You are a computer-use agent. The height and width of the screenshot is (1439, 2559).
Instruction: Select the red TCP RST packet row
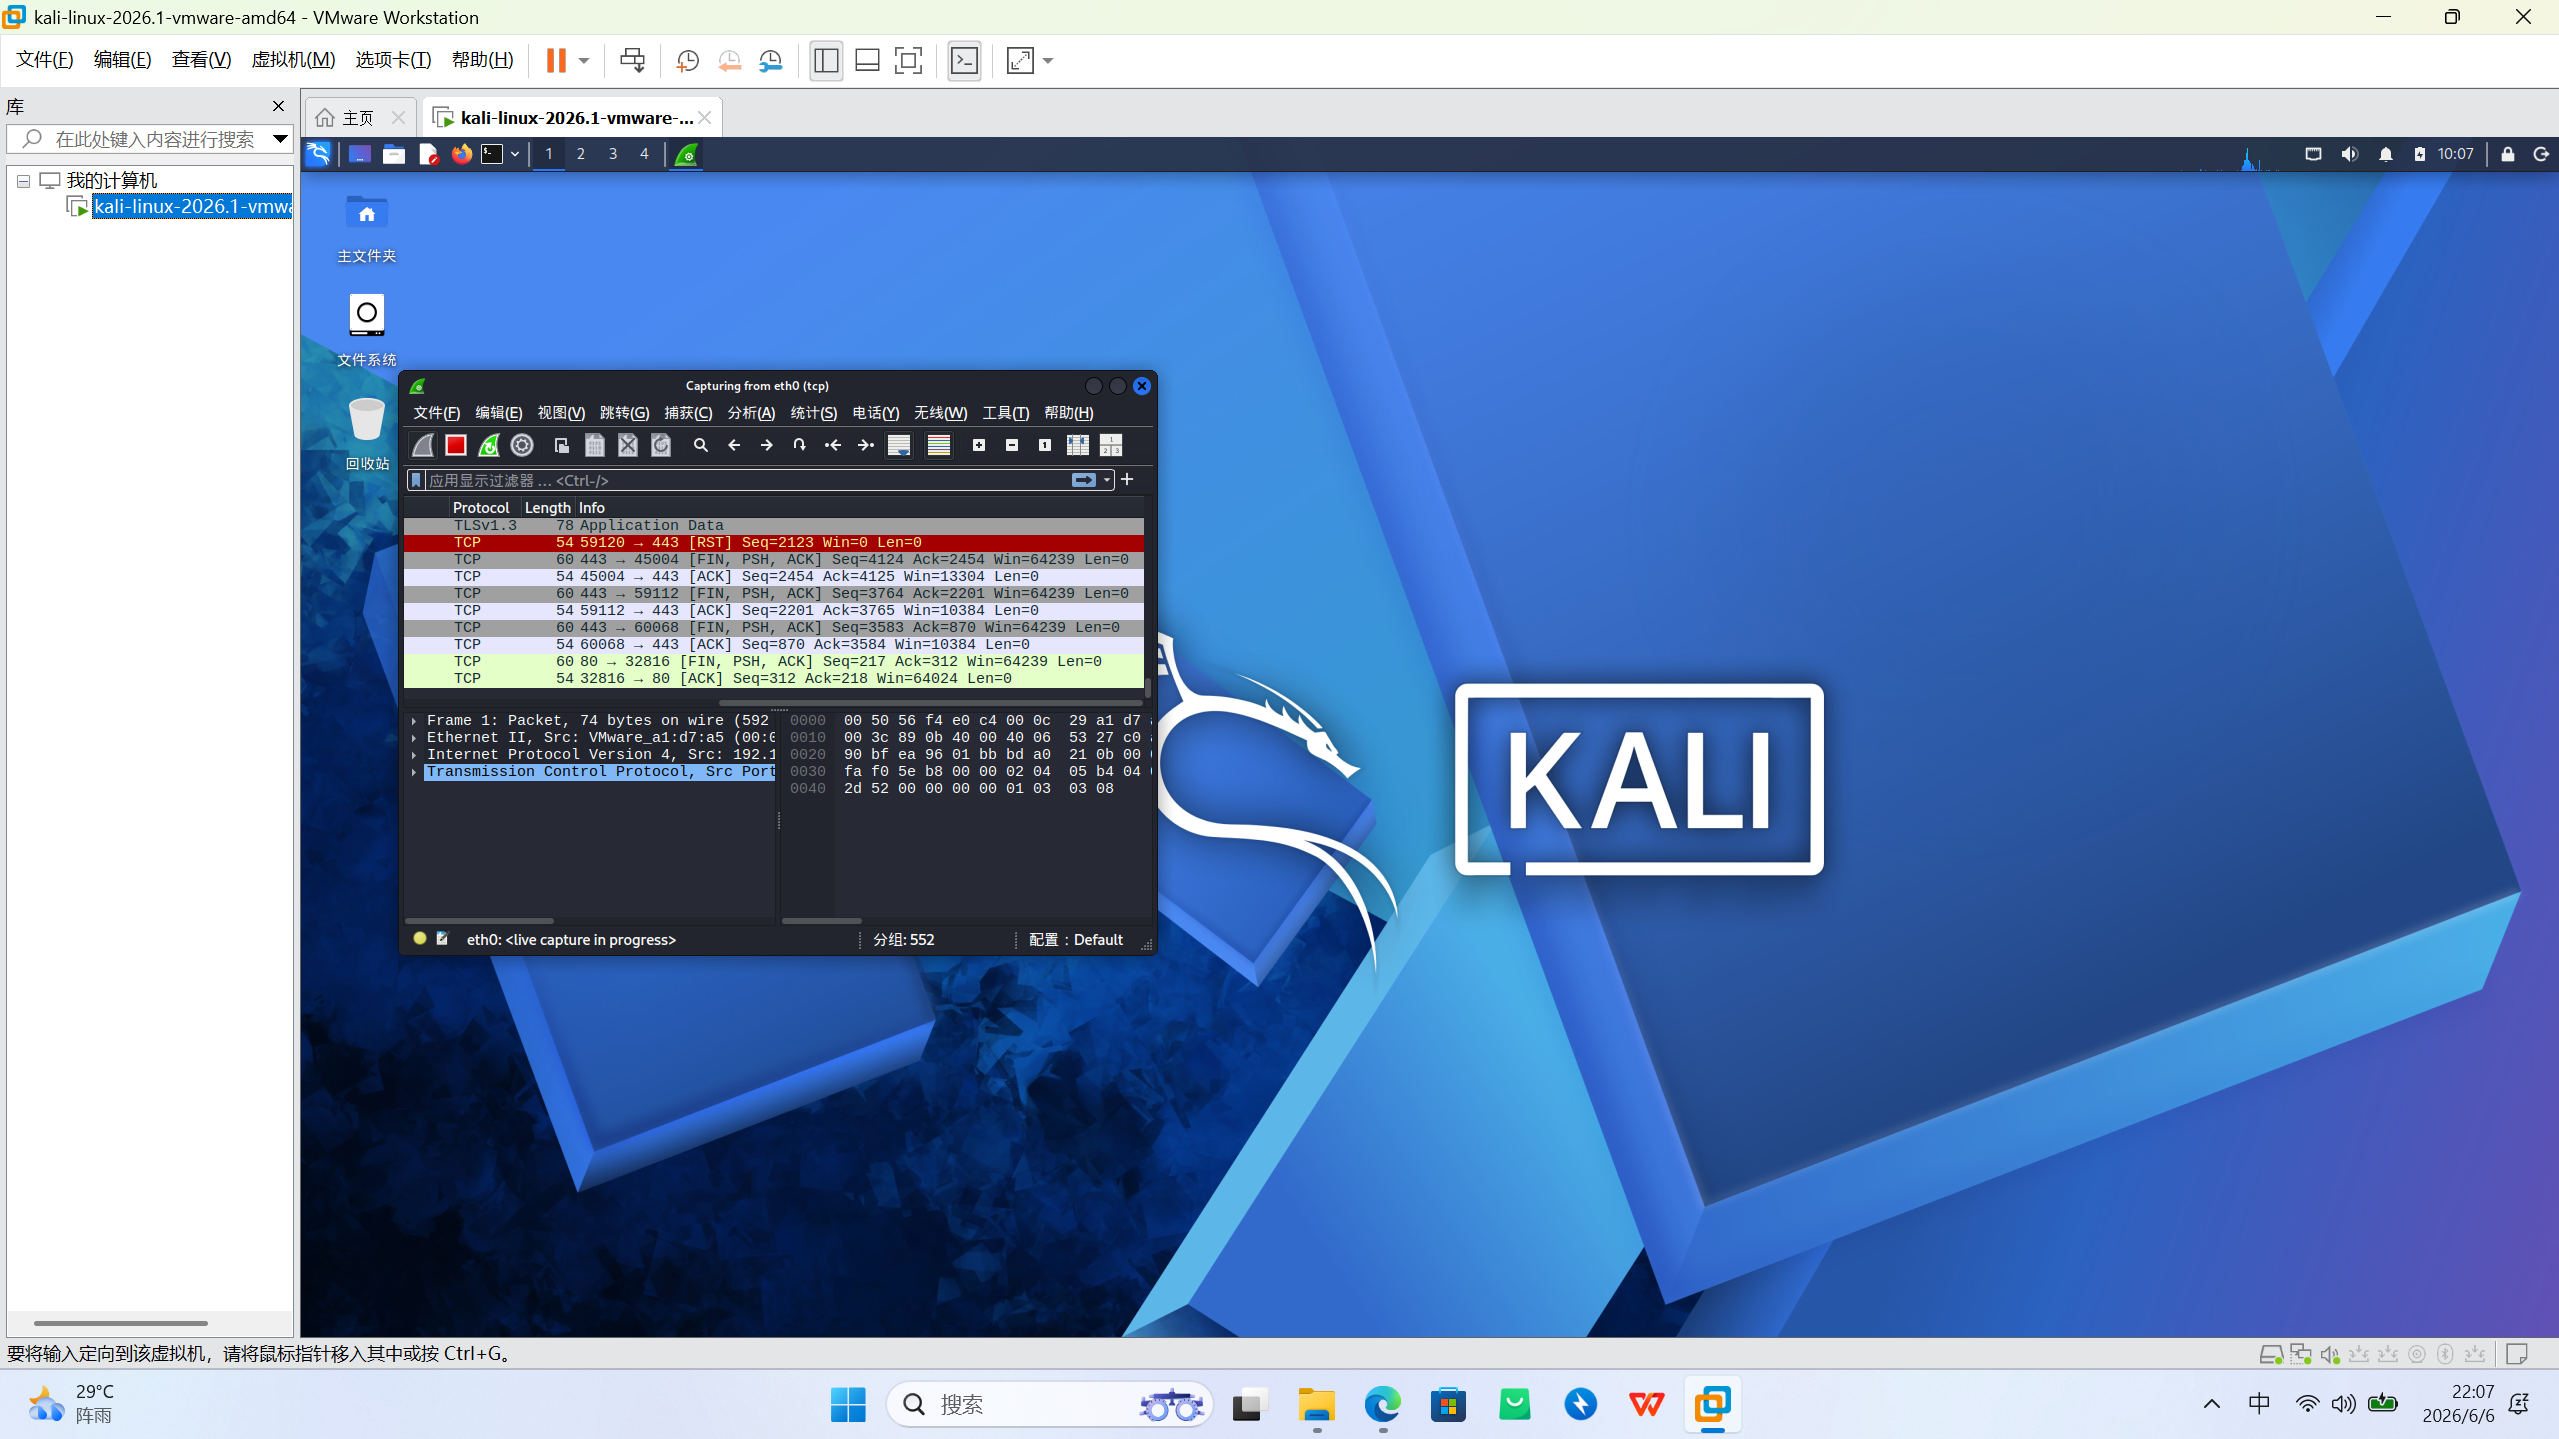774,543
